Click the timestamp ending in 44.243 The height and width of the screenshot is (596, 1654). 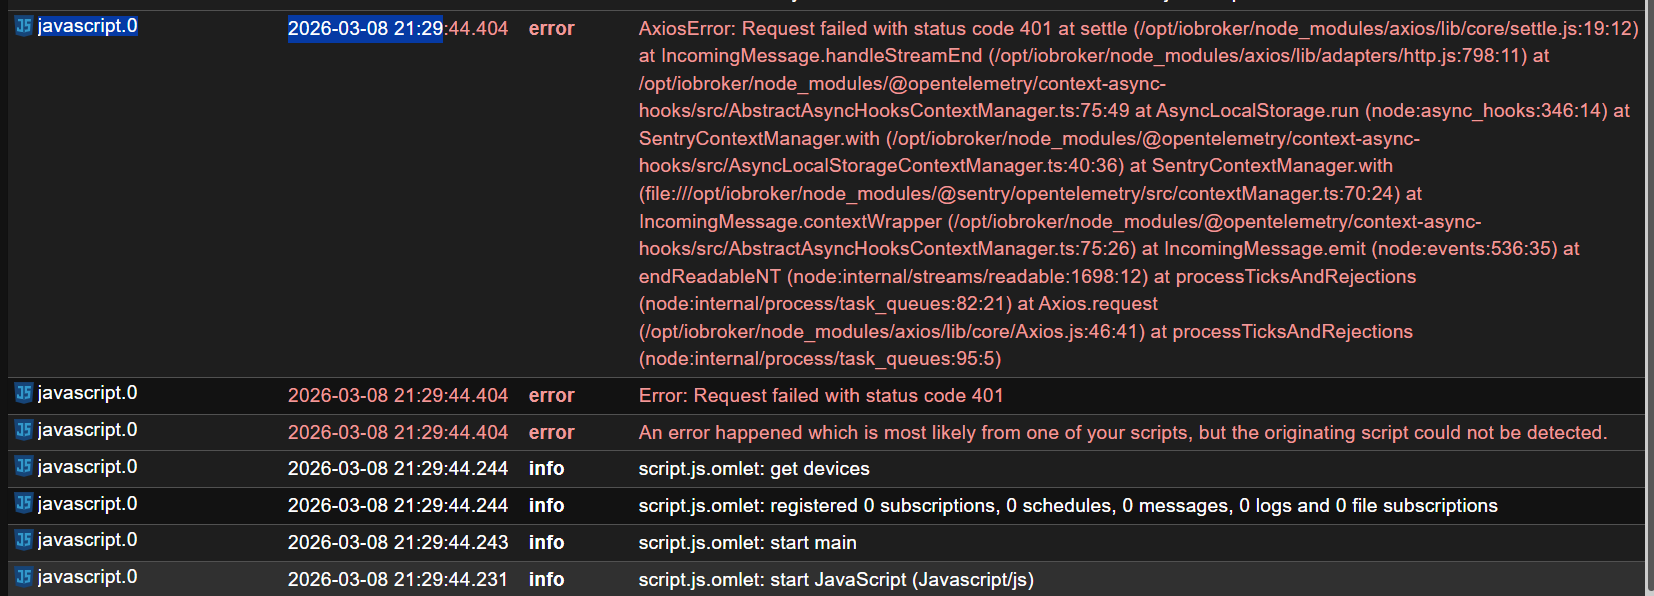tap(397, 543)
